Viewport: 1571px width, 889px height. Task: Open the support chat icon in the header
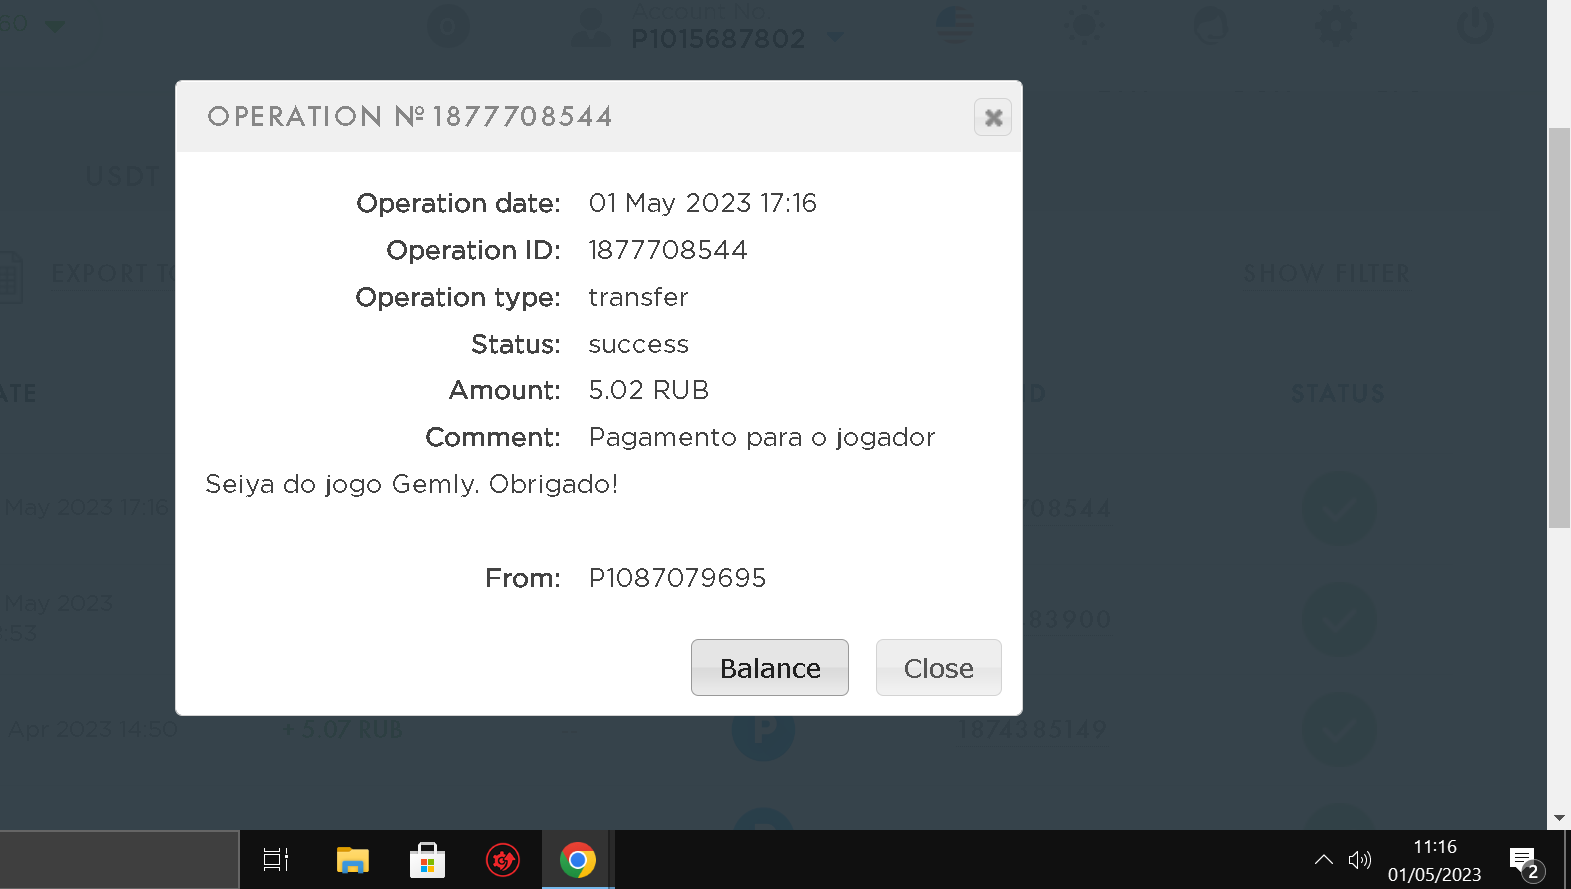click(x=1210, y=26)
